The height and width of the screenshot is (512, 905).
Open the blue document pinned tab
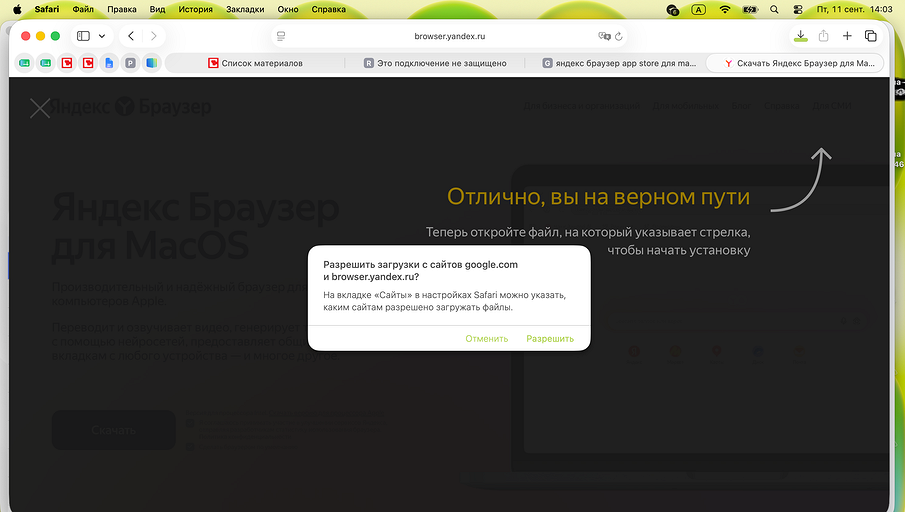click(x=109, y=63)
